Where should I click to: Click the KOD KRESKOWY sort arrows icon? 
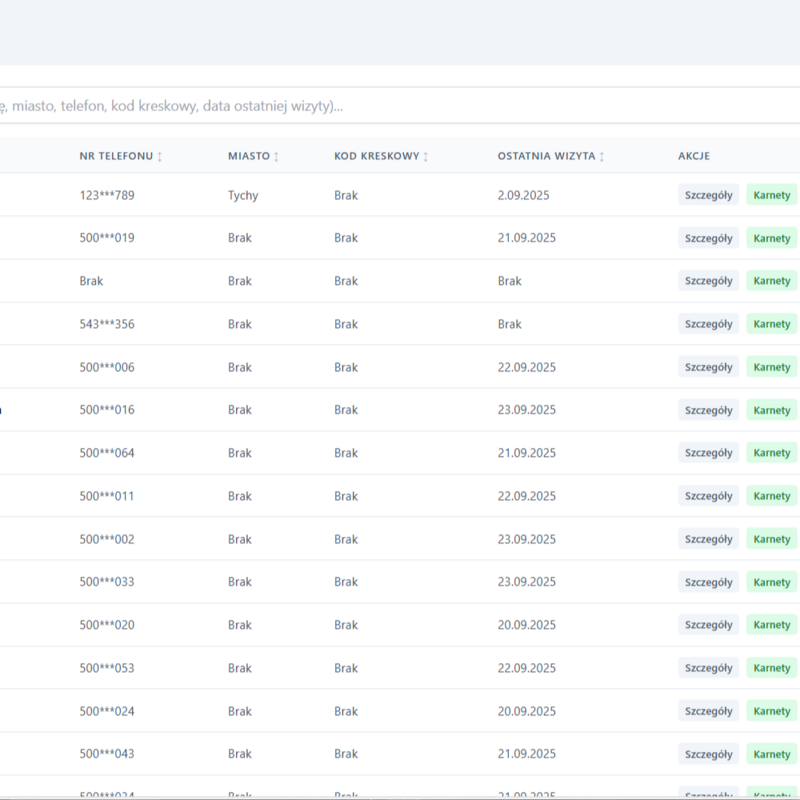click(426, 157)
